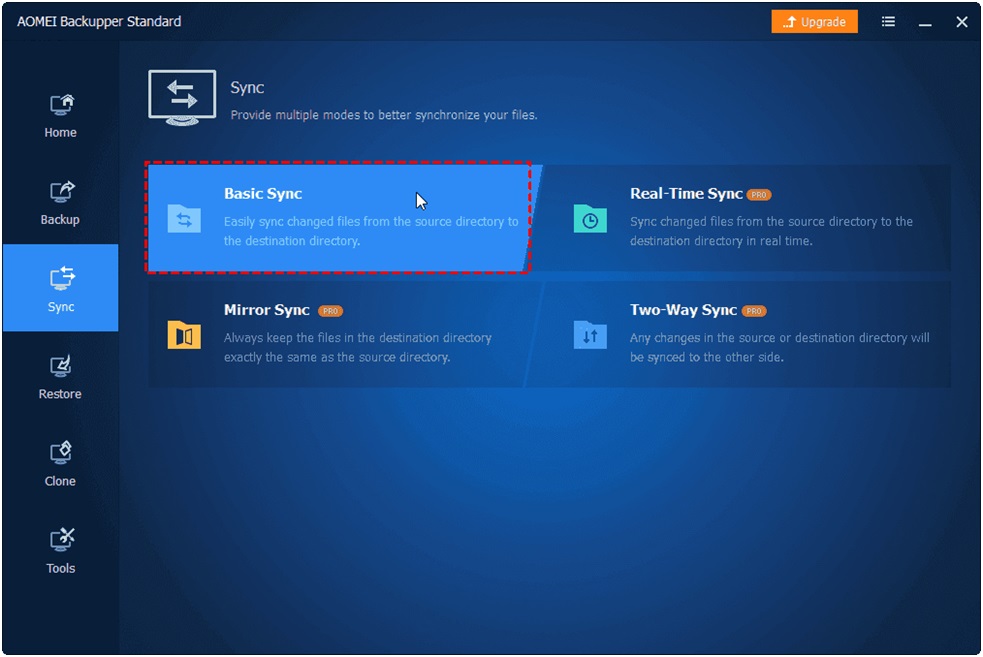Click the Basic Sync folder icon
The image size is (983, 657).
click(183, 219)
